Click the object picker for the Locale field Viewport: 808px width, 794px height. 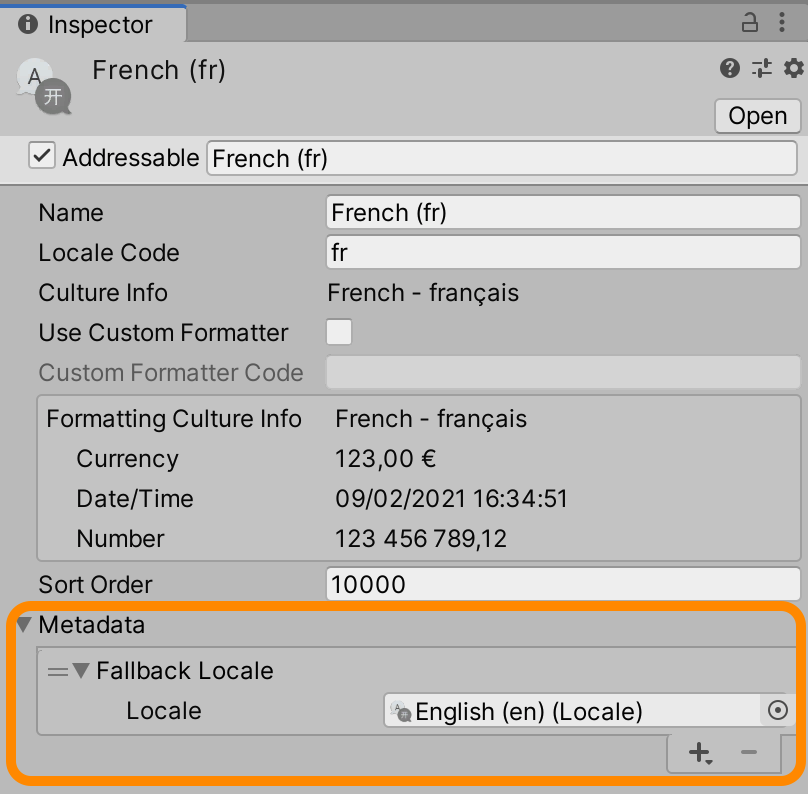776,711
